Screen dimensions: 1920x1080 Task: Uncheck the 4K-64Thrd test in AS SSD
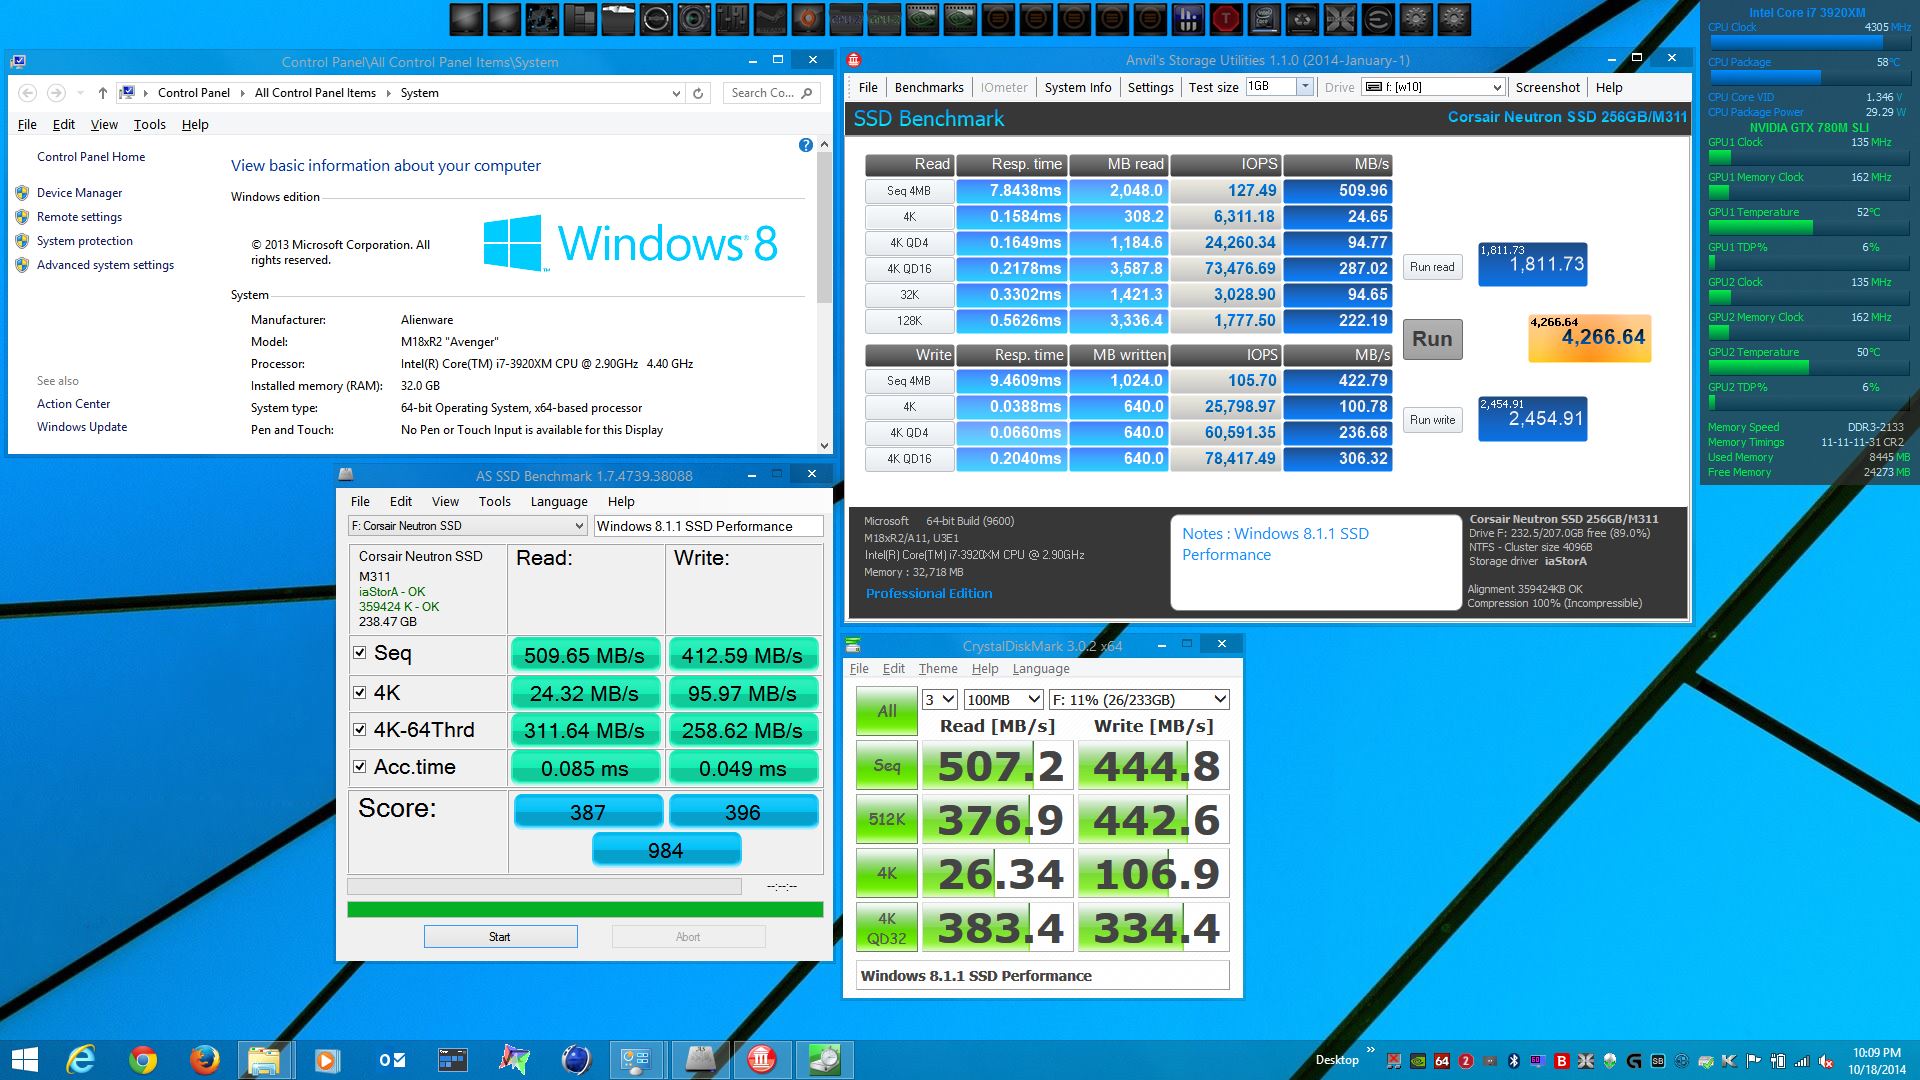pos(360,730)
